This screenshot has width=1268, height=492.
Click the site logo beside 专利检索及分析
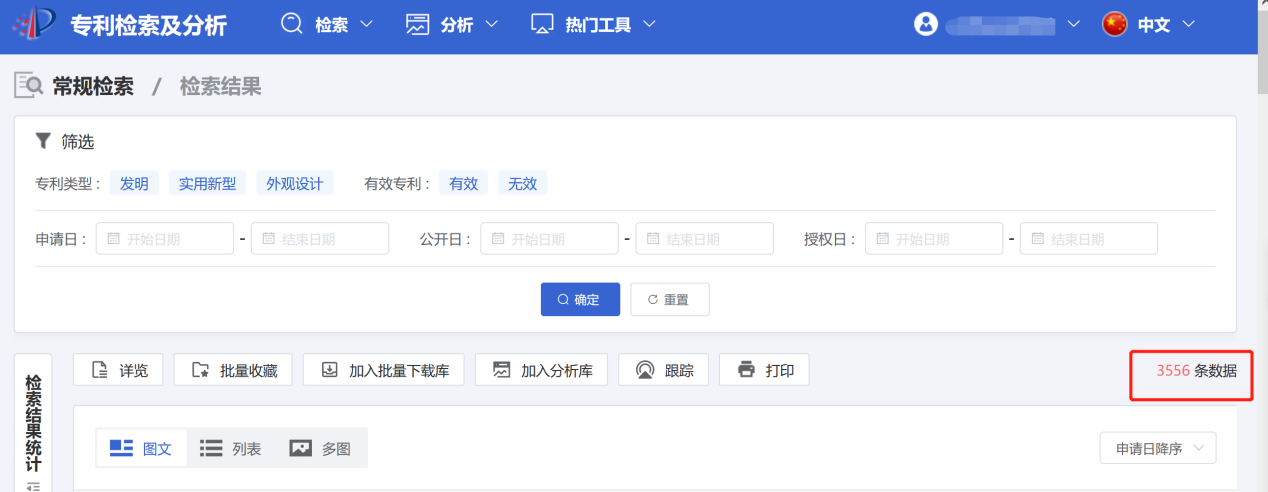(35, 24)
